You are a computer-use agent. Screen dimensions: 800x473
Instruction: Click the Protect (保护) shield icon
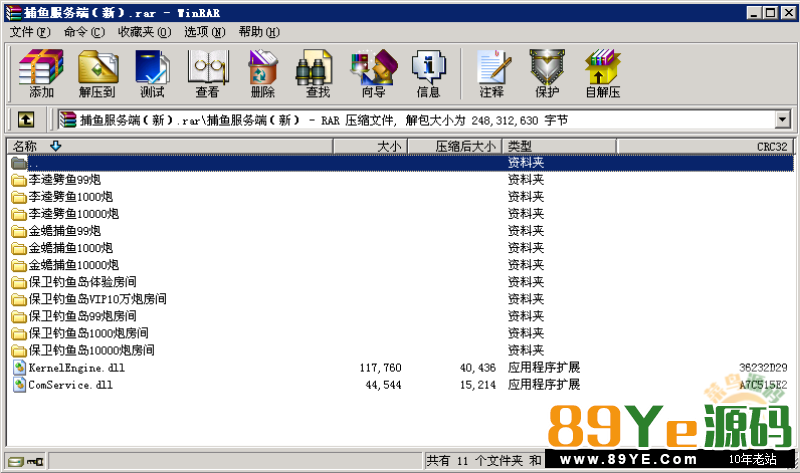point(547,73)
